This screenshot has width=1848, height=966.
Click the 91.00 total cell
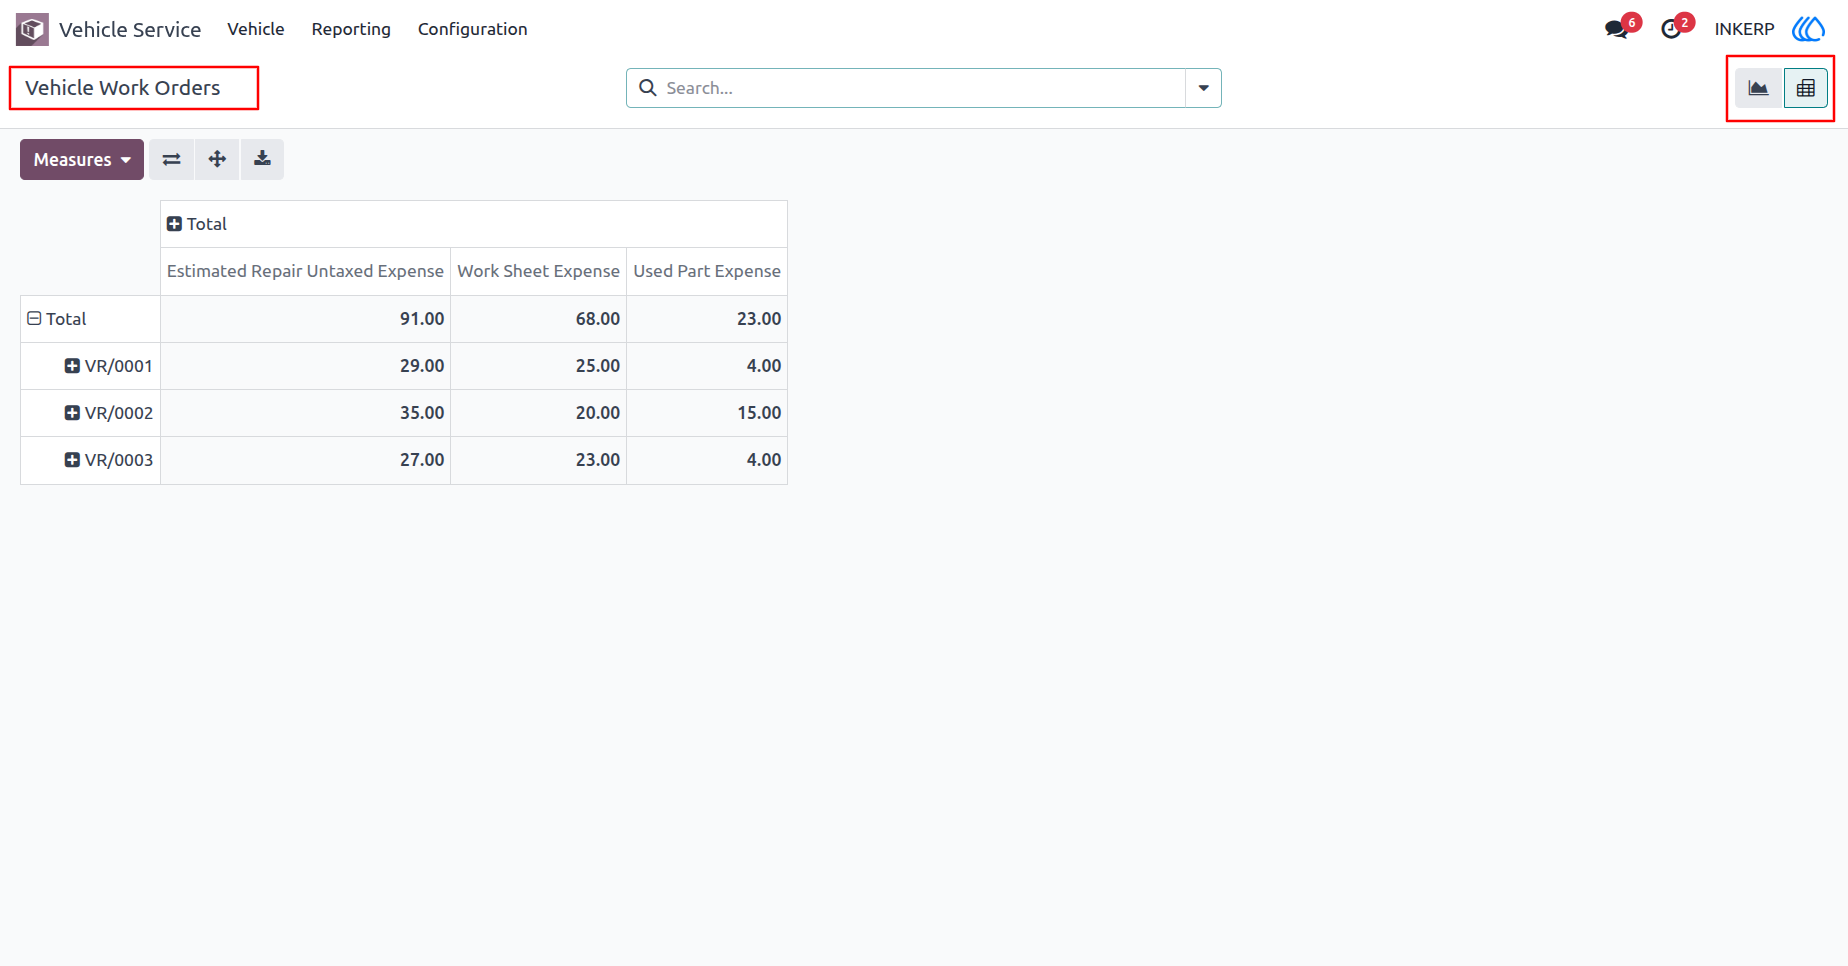(305, 319)
